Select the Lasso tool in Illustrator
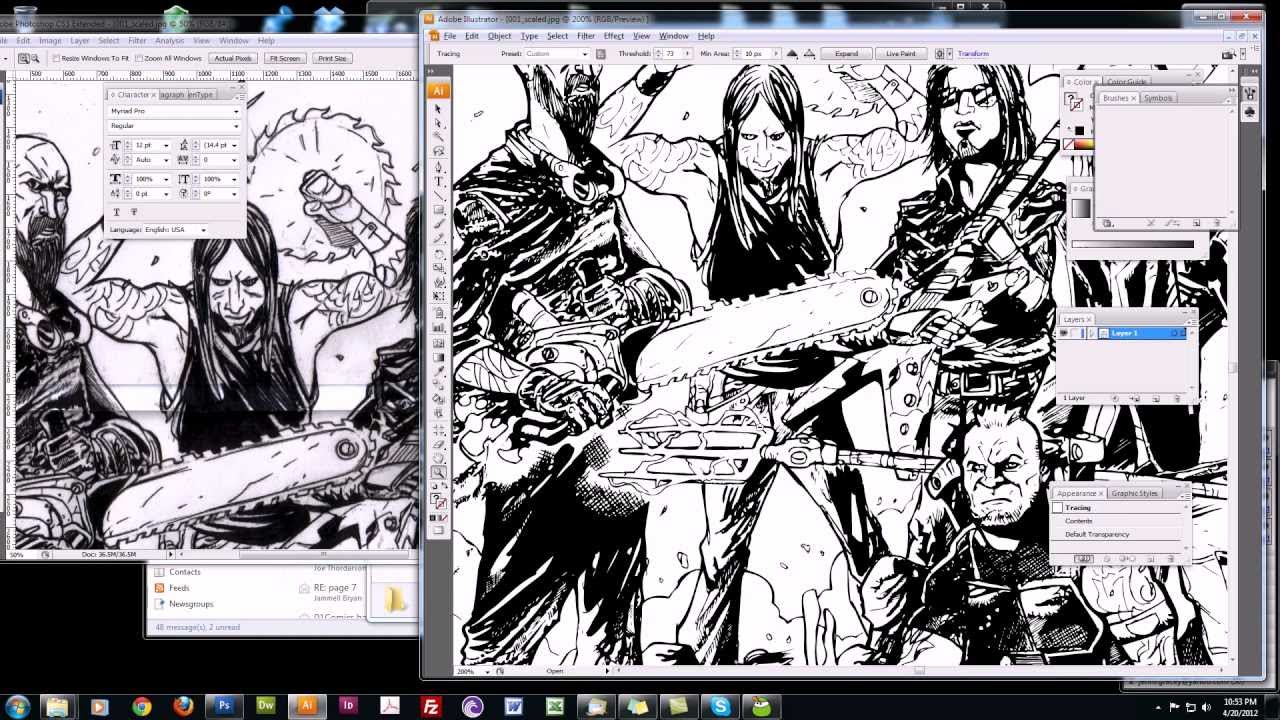1280x720 pixels. click(438, 150)
